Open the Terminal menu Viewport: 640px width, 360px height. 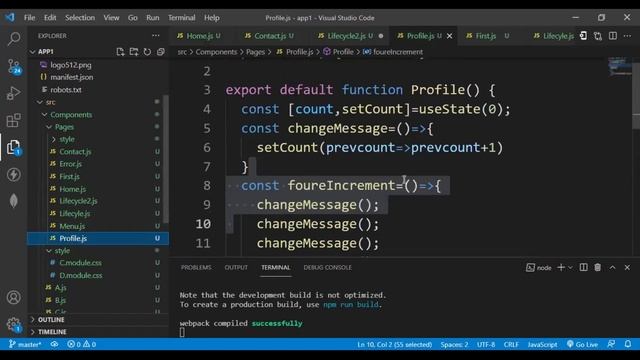[x=182, y=18]
